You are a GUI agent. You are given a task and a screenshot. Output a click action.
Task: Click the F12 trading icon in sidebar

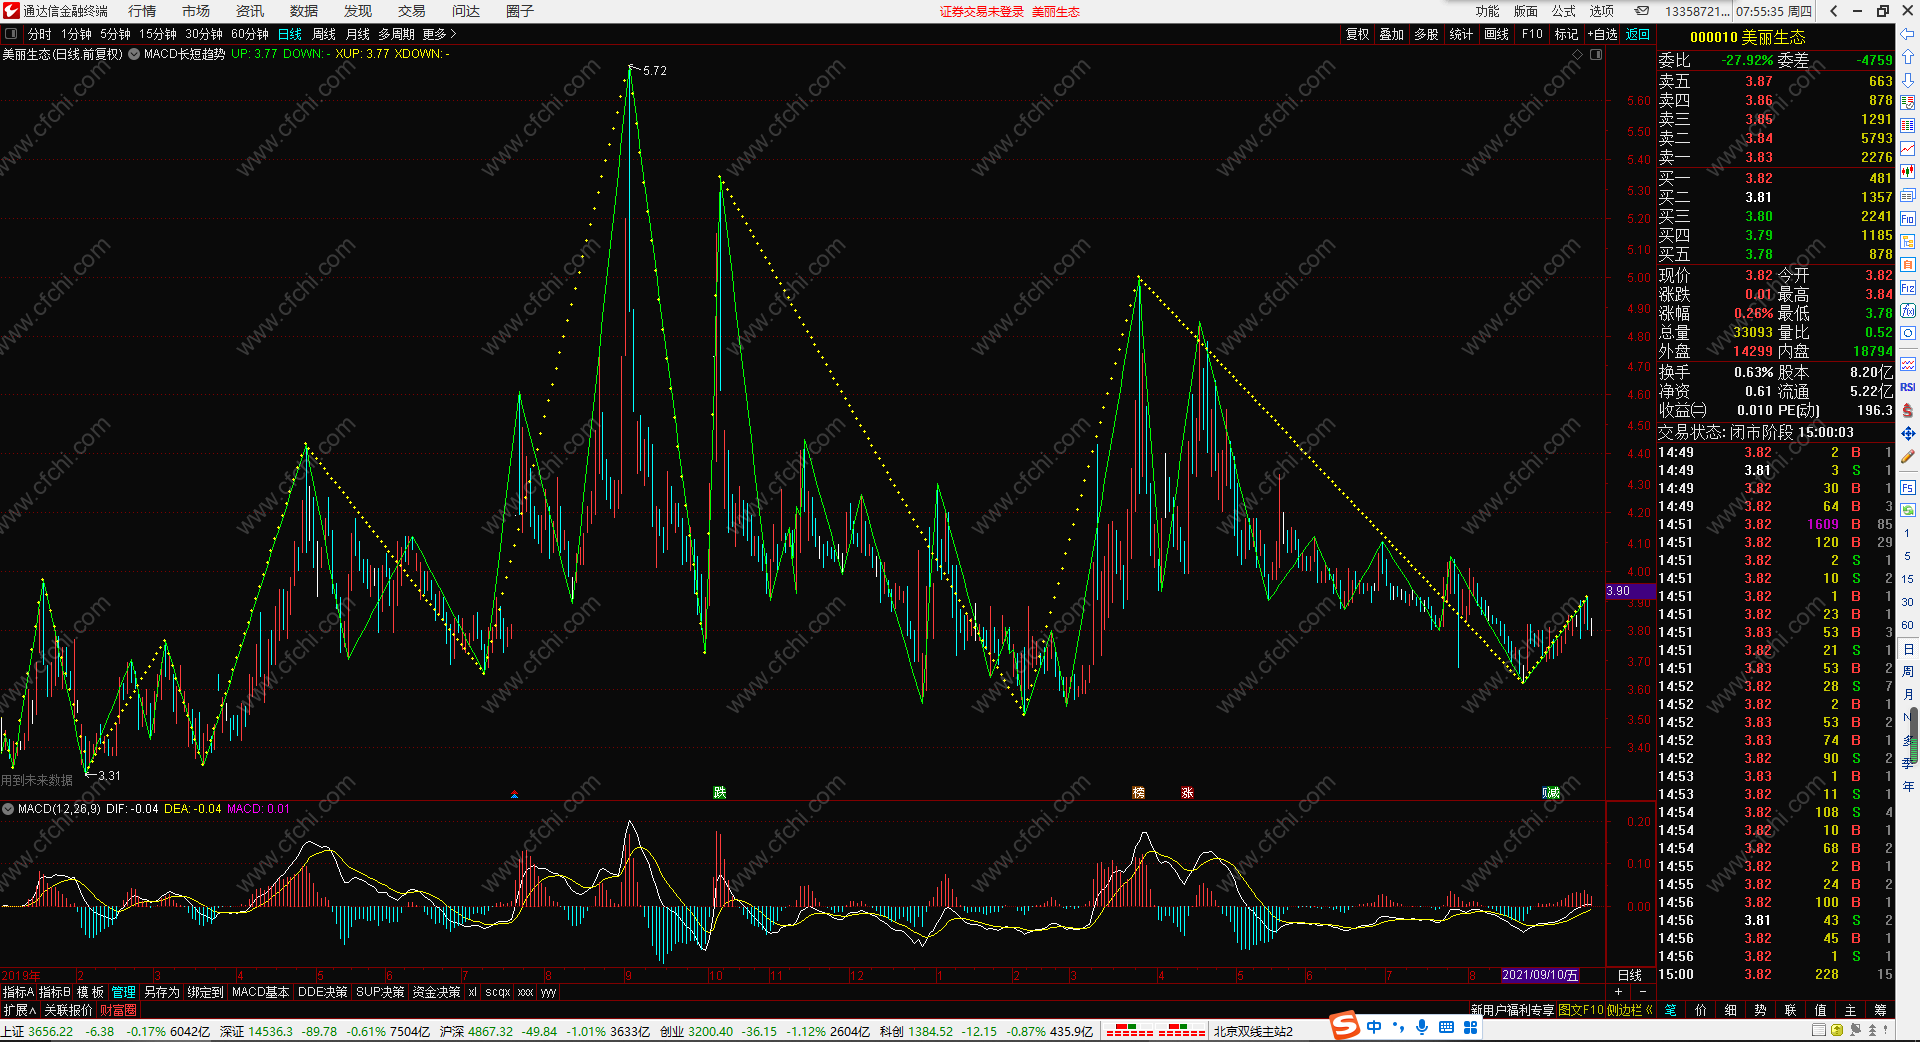point(1908,288)
